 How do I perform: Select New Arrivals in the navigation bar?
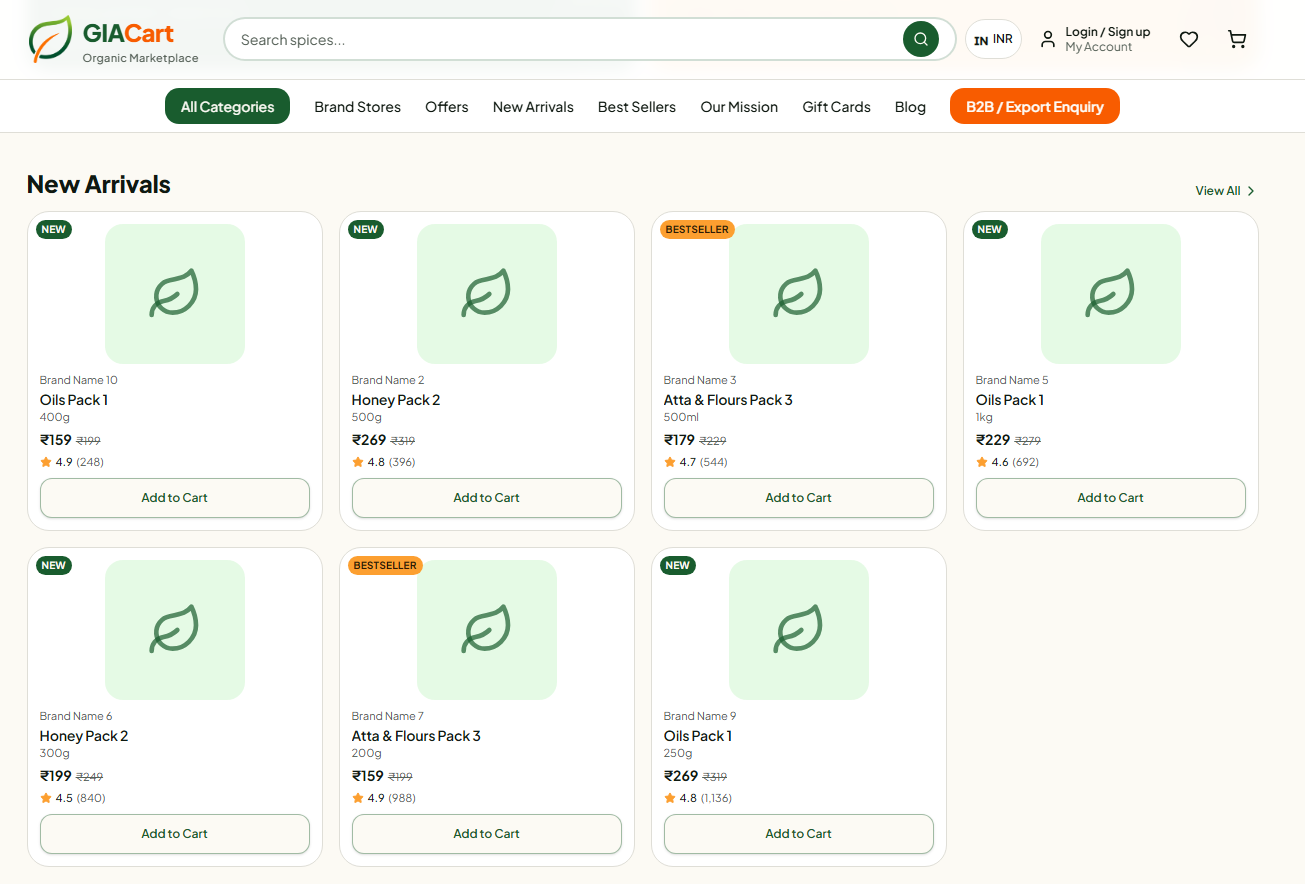click(533, 107)
